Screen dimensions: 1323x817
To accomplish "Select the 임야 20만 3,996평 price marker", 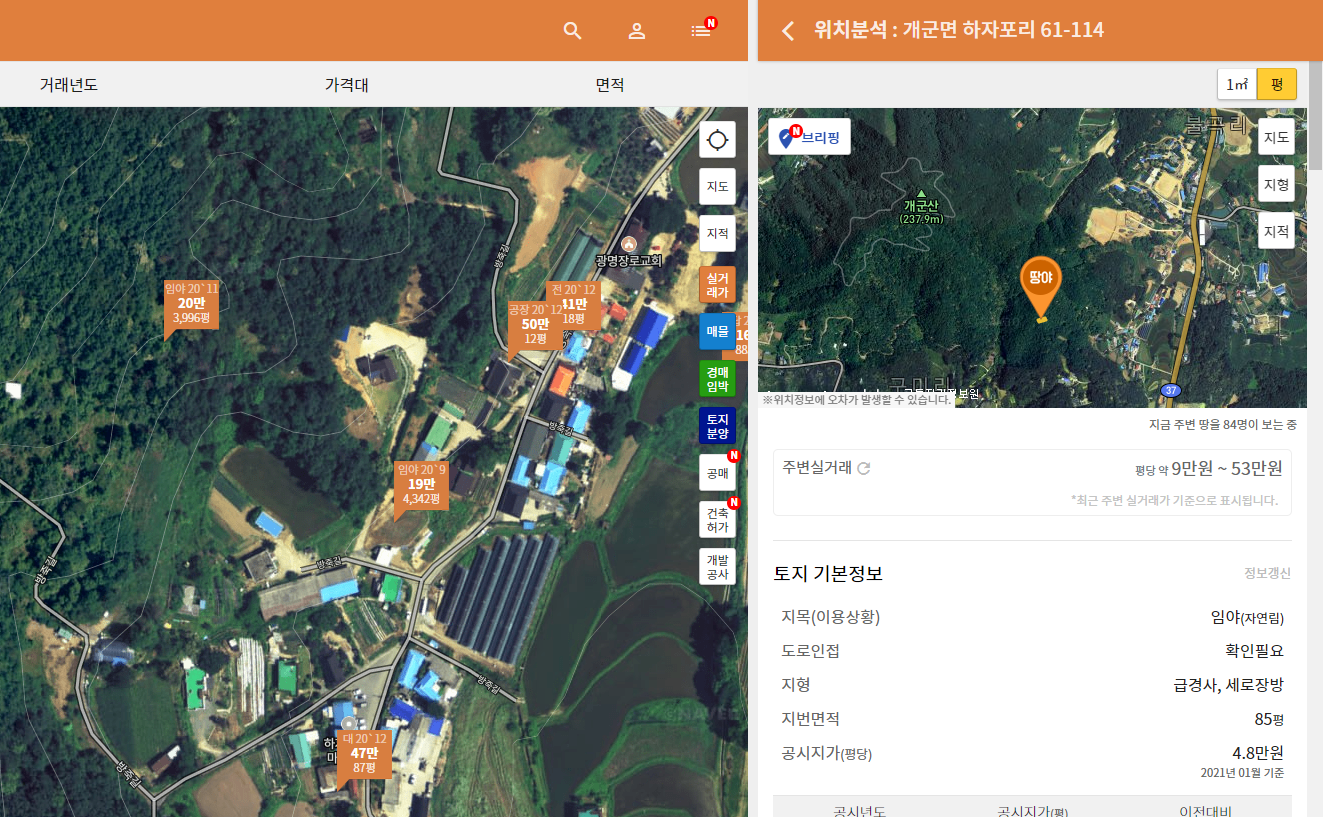I will tap(191, 303).
